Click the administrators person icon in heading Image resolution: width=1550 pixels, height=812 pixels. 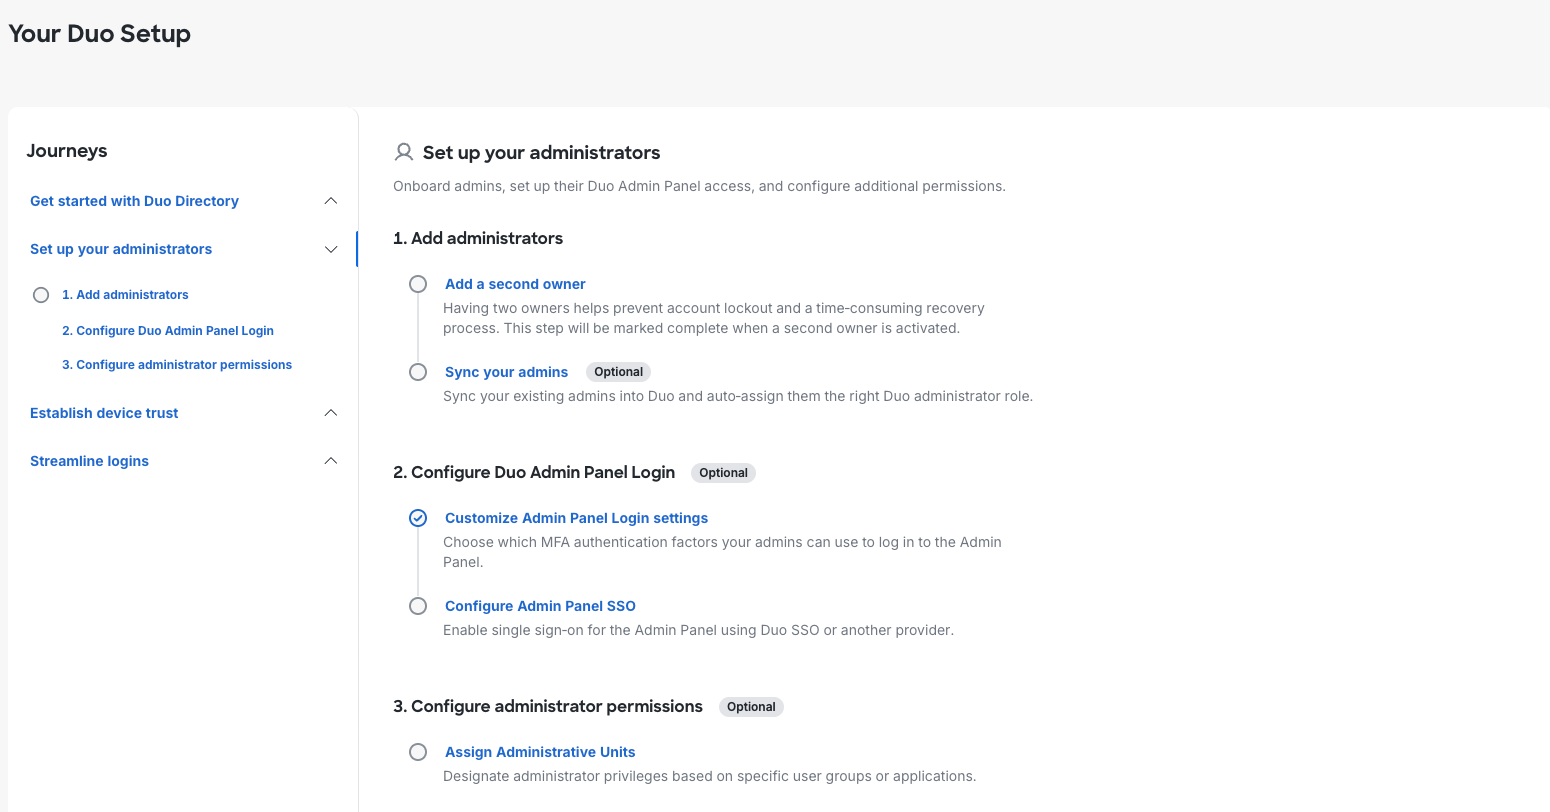point(404,152)
